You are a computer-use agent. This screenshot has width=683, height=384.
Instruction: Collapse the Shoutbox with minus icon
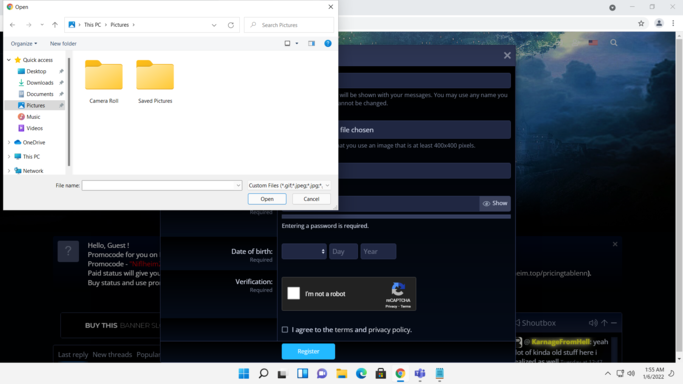pyautogui.click(x=614, y=323)
